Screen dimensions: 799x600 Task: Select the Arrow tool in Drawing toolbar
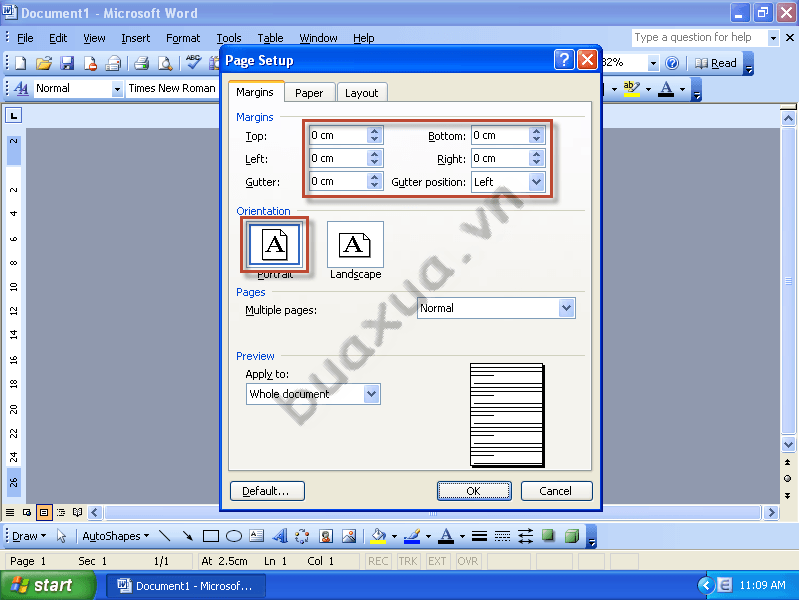[188, 536]
